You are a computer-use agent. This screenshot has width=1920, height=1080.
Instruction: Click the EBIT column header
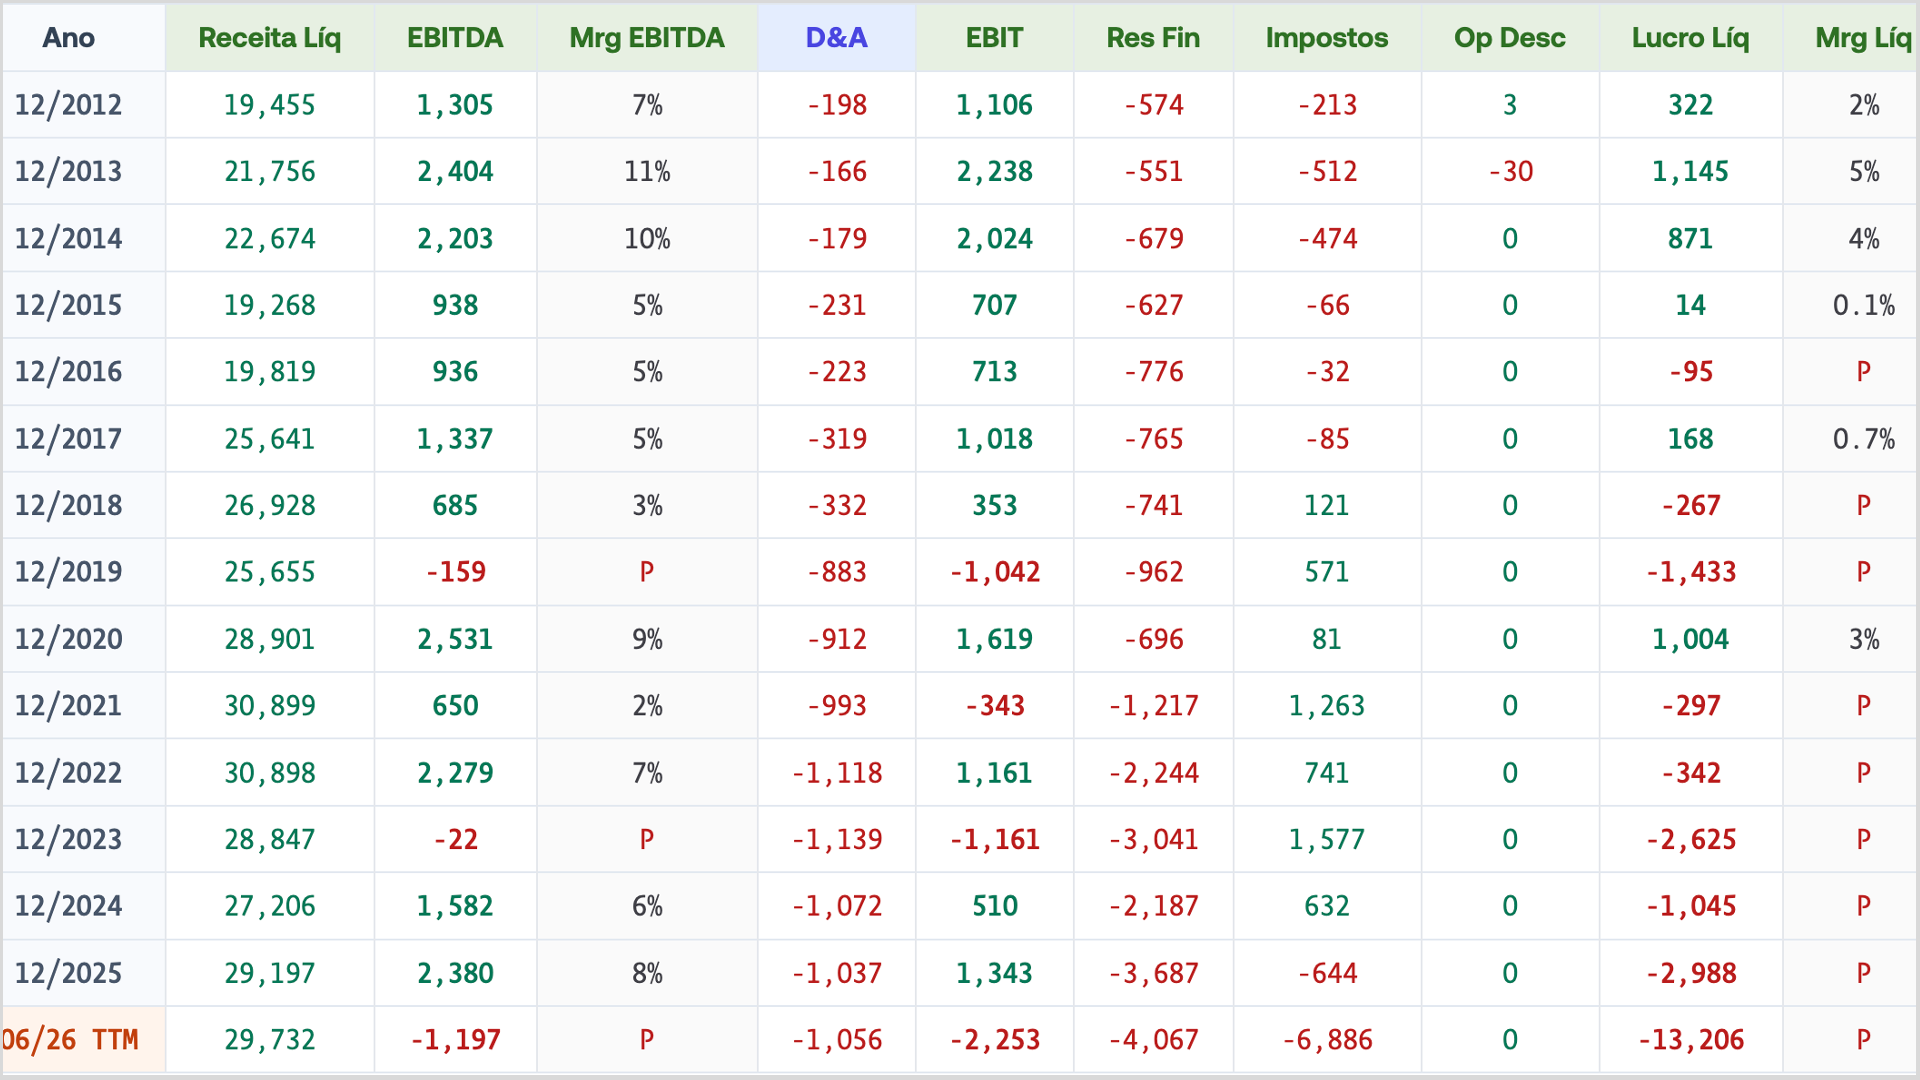click(x=995, y=38)
